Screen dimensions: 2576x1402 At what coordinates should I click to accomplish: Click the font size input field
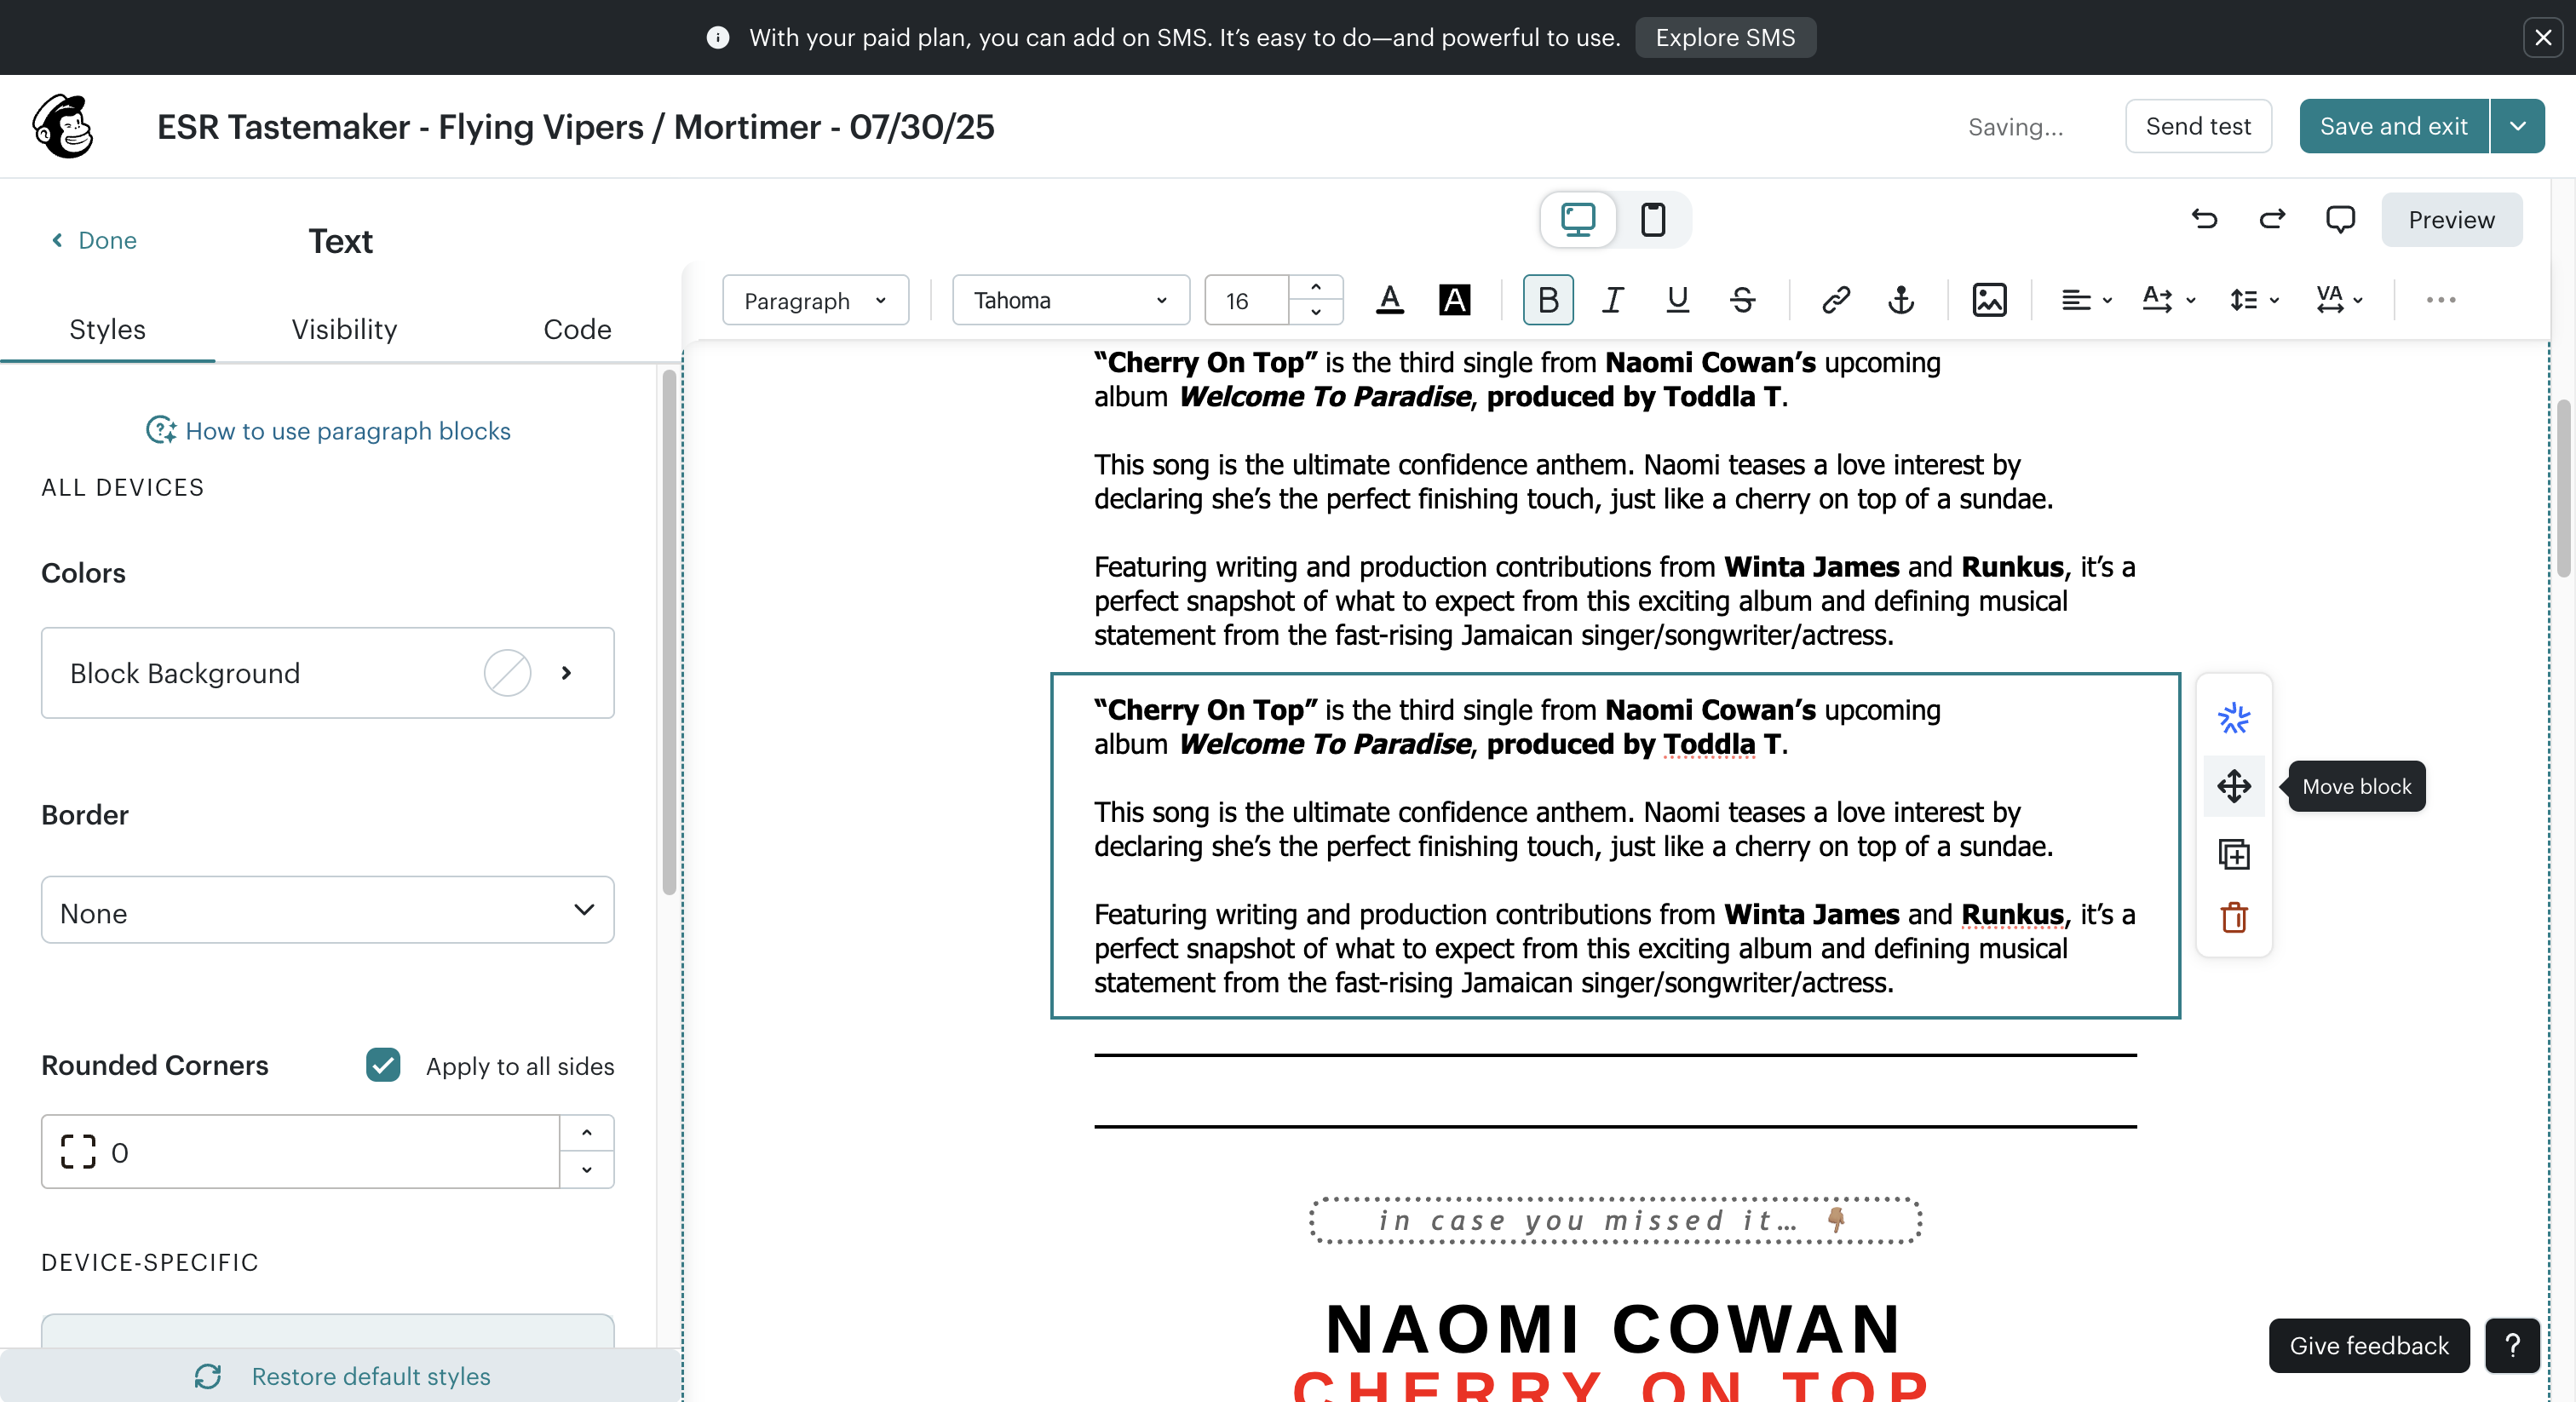(x=1248, y=300)
